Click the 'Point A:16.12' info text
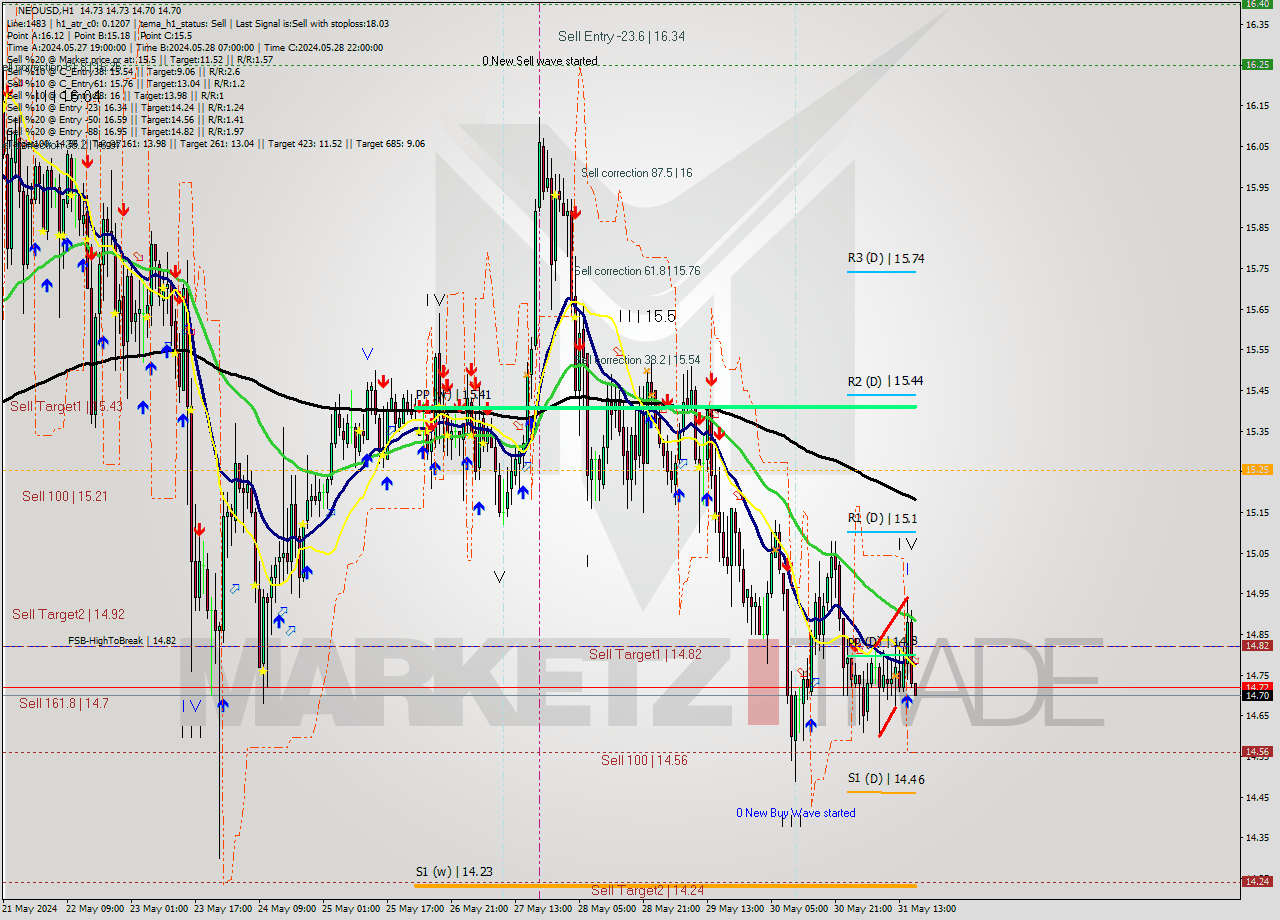Image resolution: width=1280 pixels, height=920 pixels. (x=34, y=35)
